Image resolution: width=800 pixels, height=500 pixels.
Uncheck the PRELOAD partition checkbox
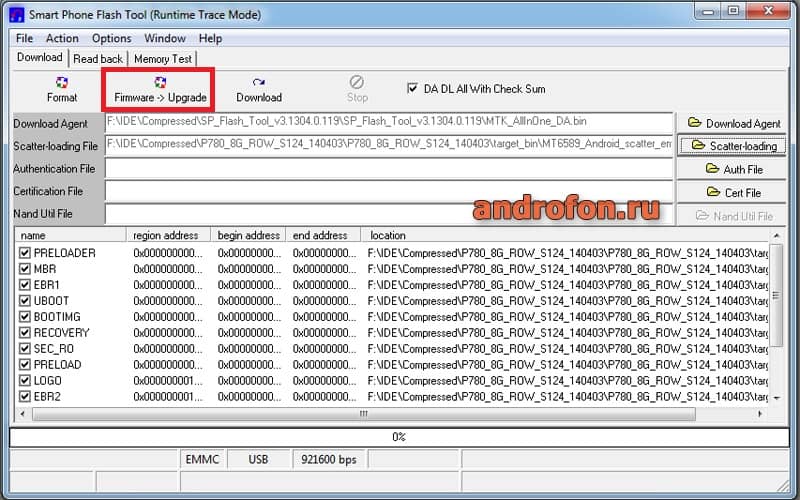[24, 364]
